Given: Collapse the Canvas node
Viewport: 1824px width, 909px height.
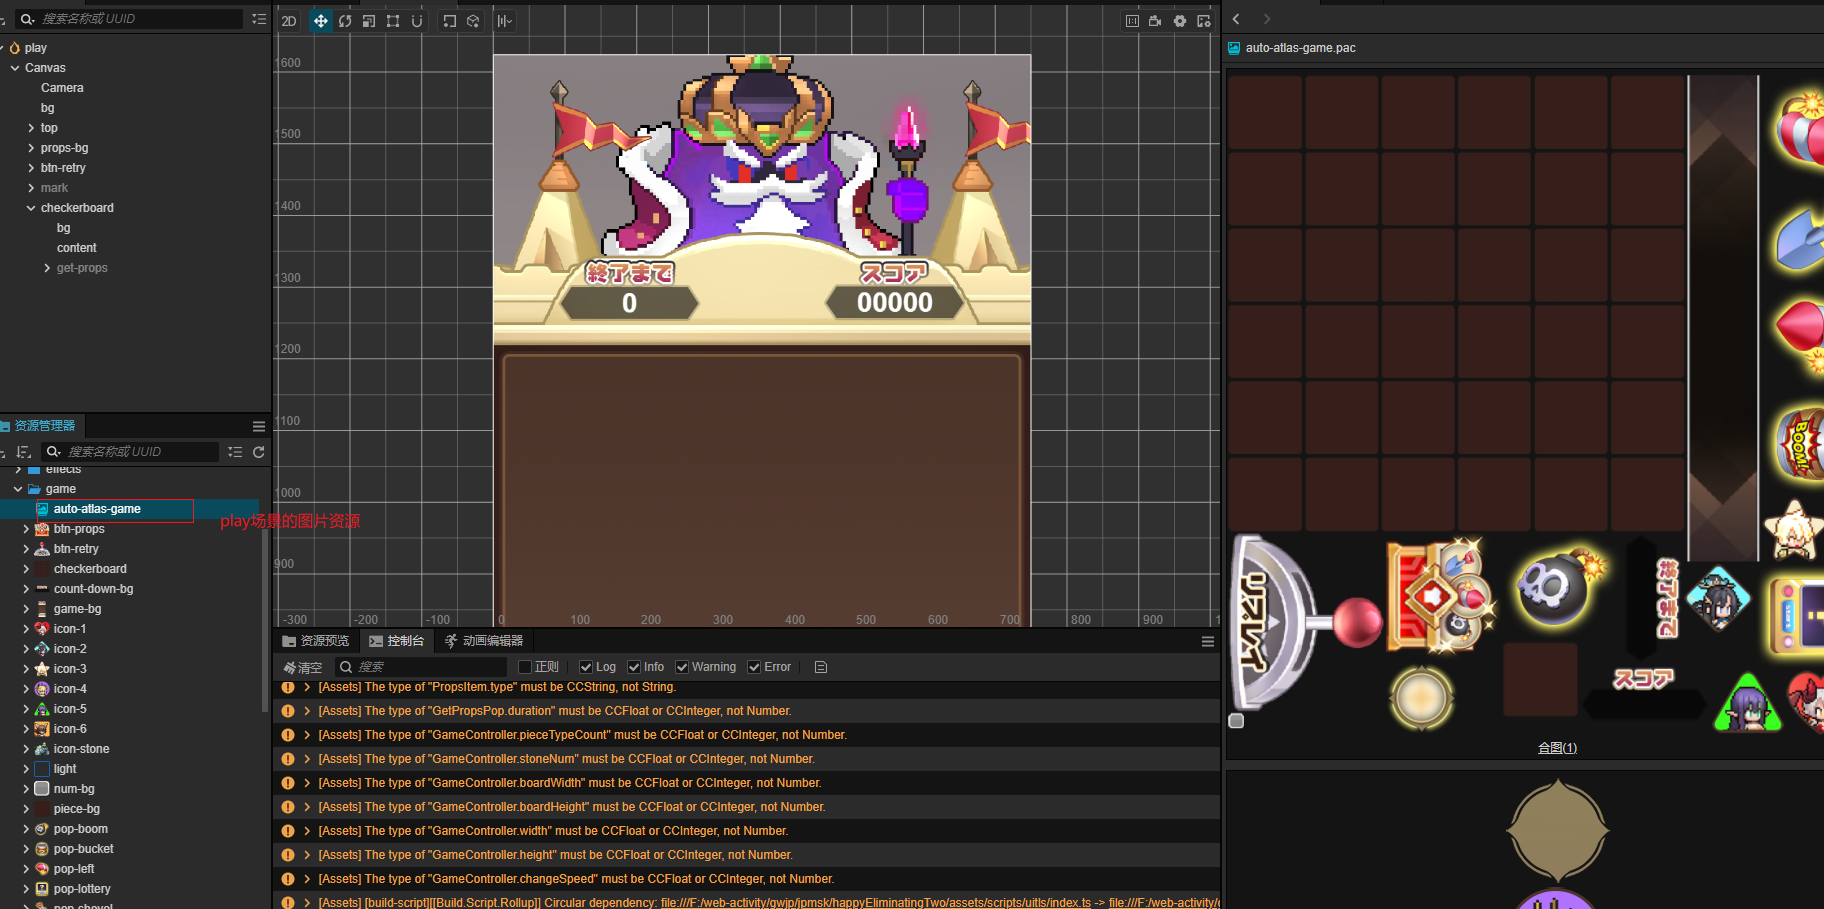Looking at the screenshot, I should coord(15,68).
